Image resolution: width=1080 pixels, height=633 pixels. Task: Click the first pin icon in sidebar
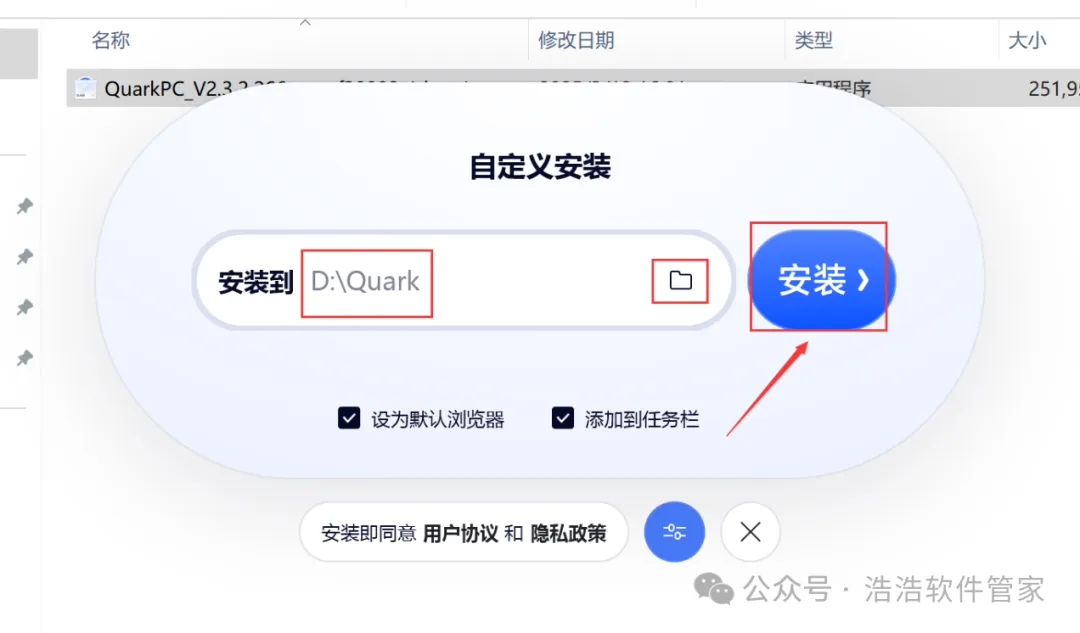25,205
